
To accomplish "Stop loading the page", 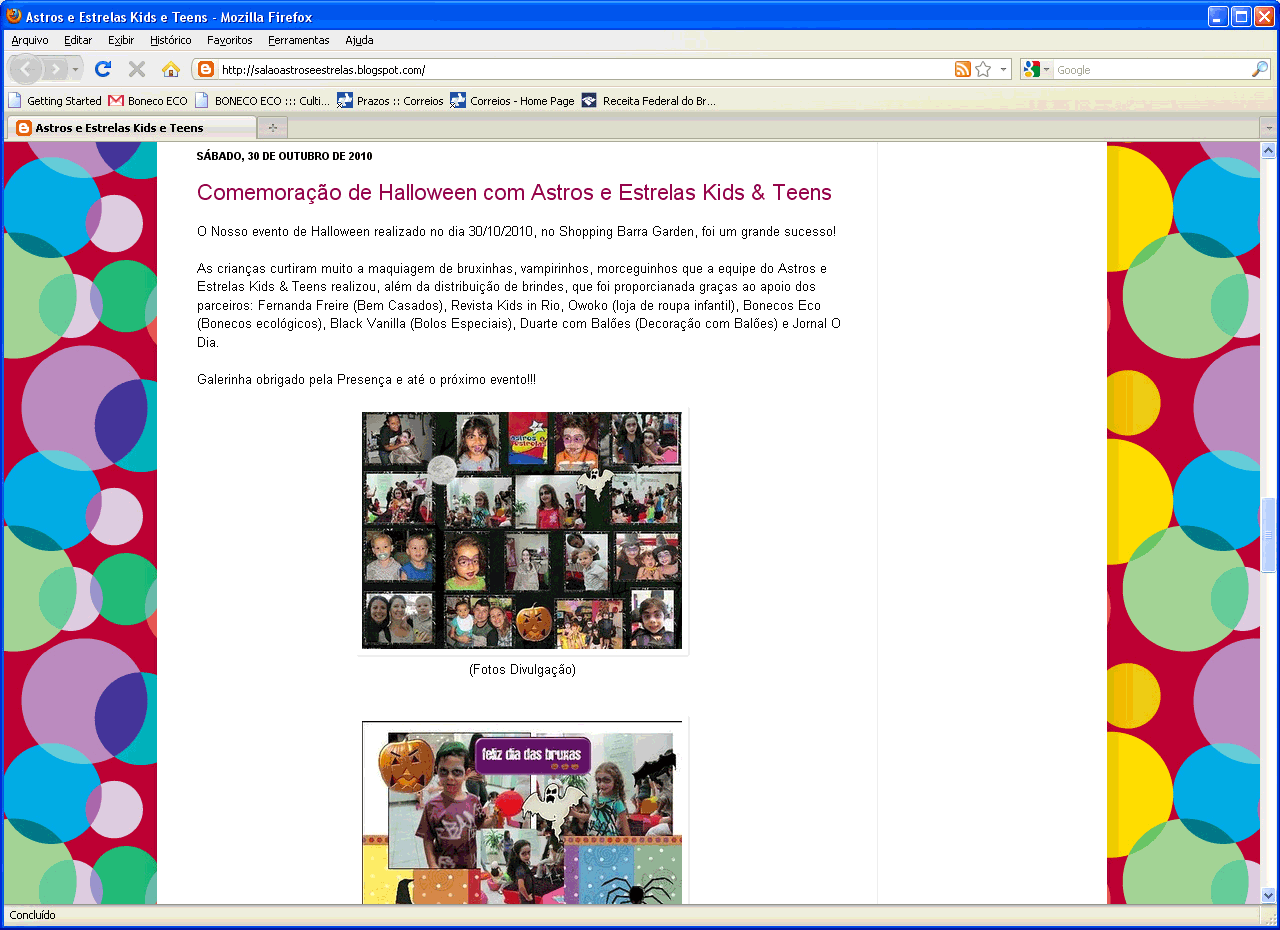I will 137,69.
